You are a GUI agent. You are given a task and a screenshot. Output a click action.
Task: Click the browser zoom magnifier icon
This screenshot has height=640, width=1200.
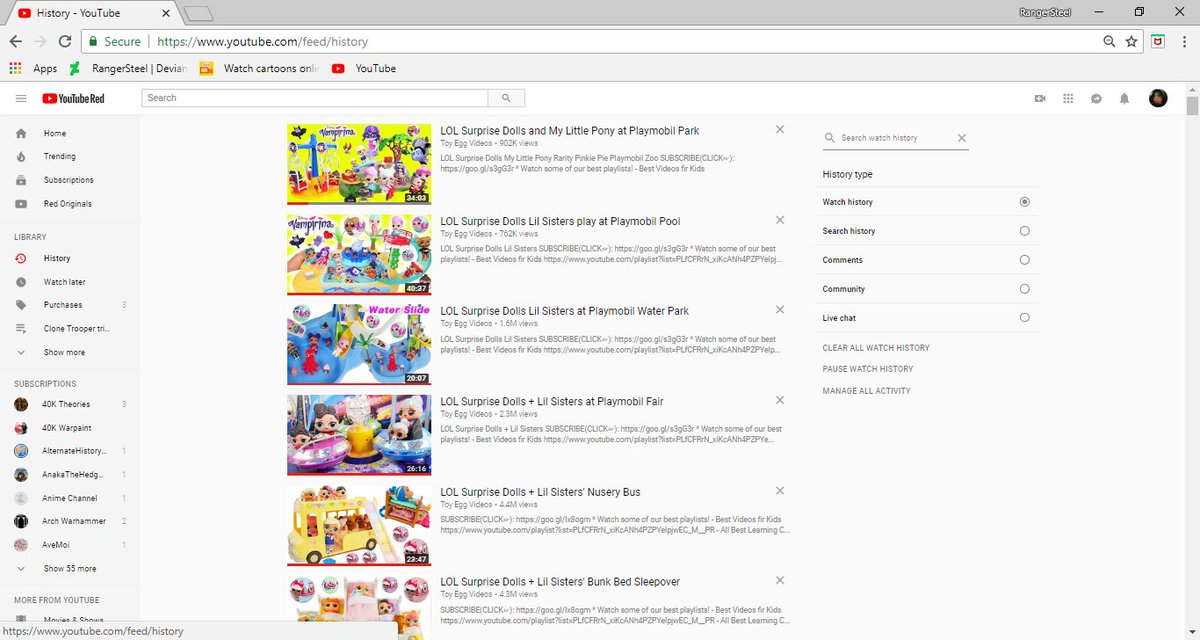click(1109, 42)
